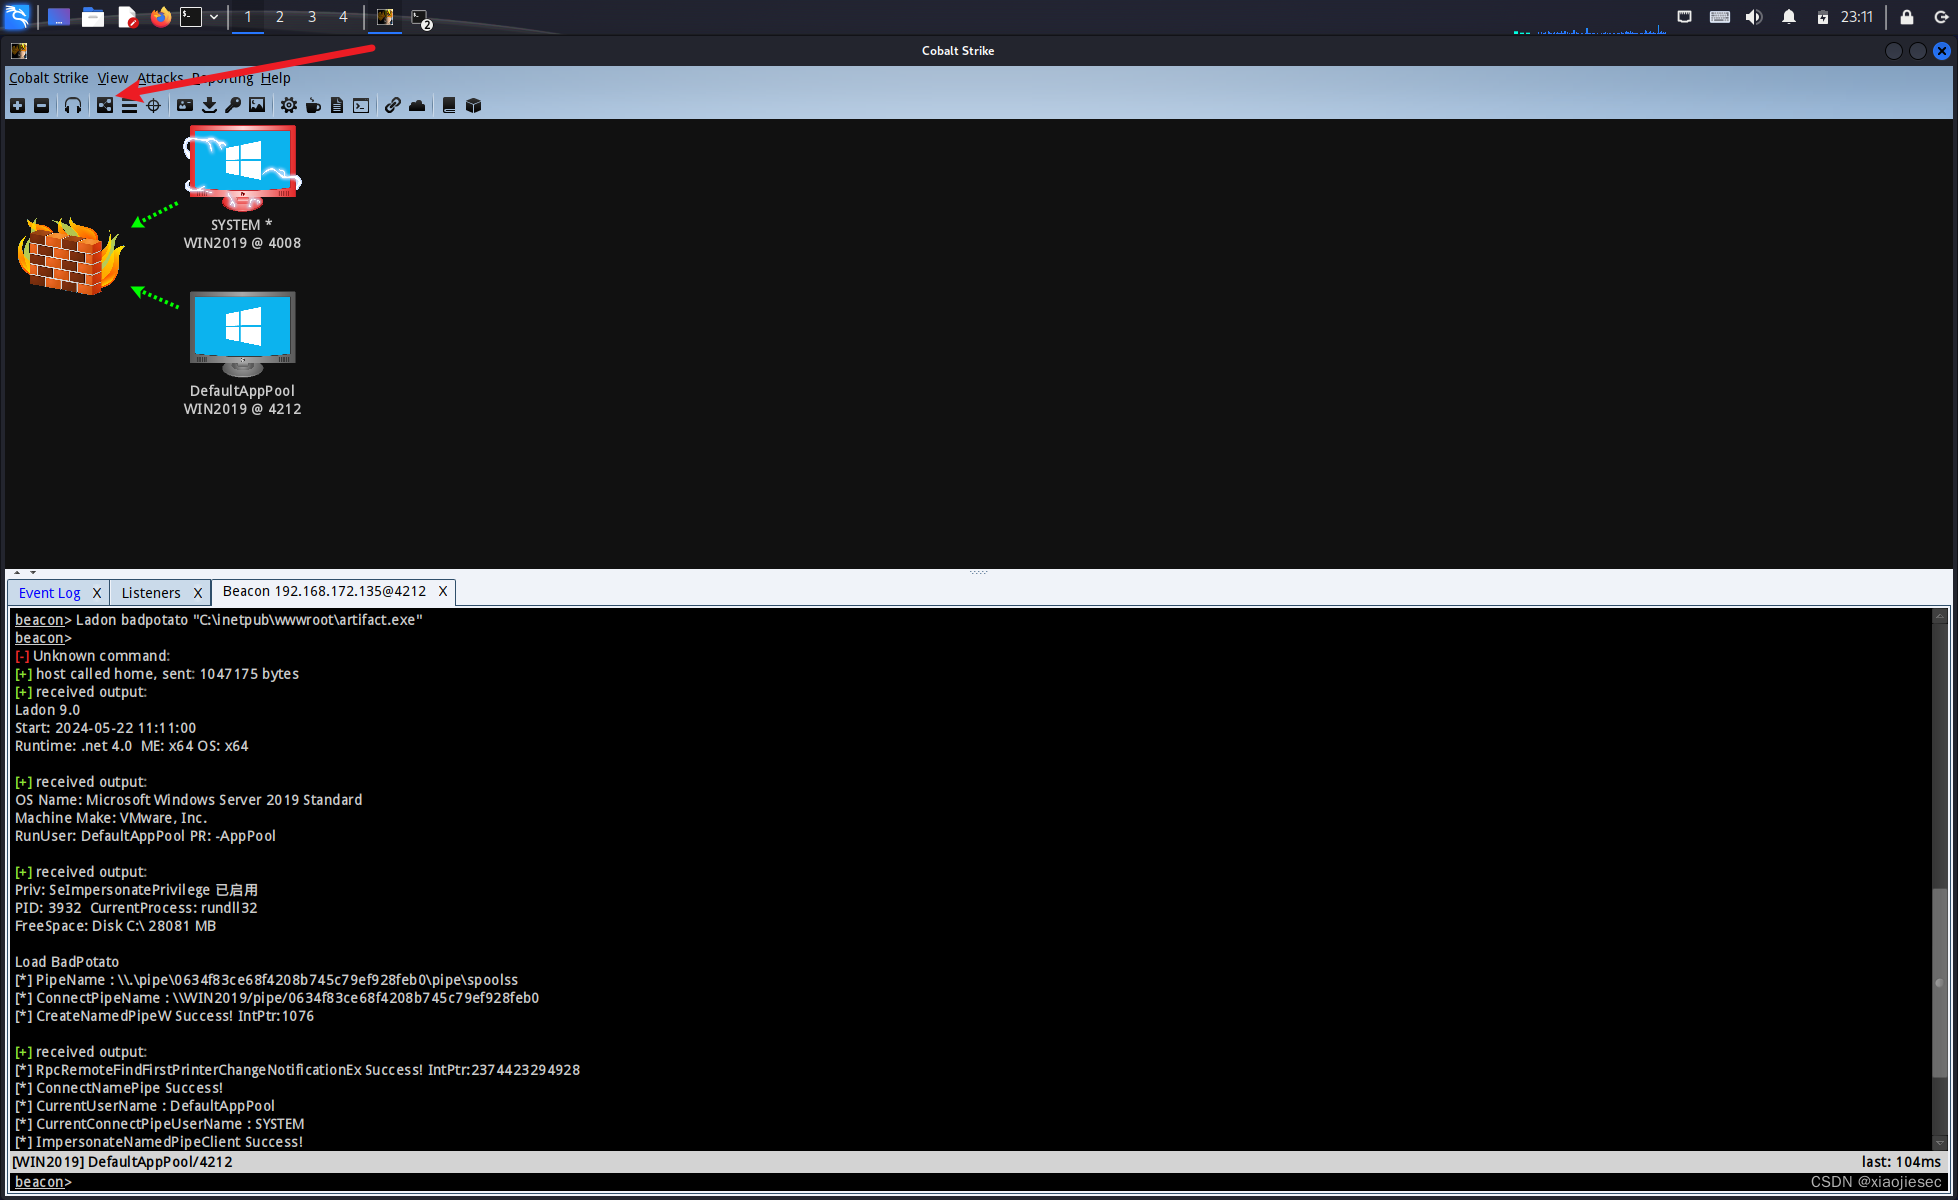This screenshot has width=1958, height=1200.
Task: Click the Connect to team server plus icon
Action: 17,105
